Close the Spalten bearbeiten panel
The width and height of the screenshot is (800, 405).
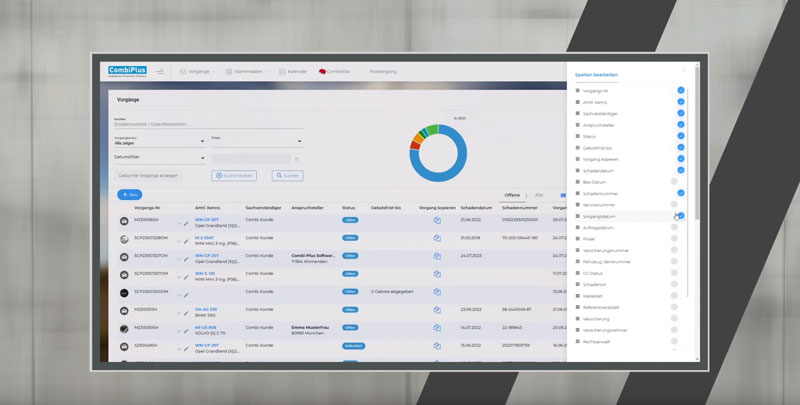[684, 70]
